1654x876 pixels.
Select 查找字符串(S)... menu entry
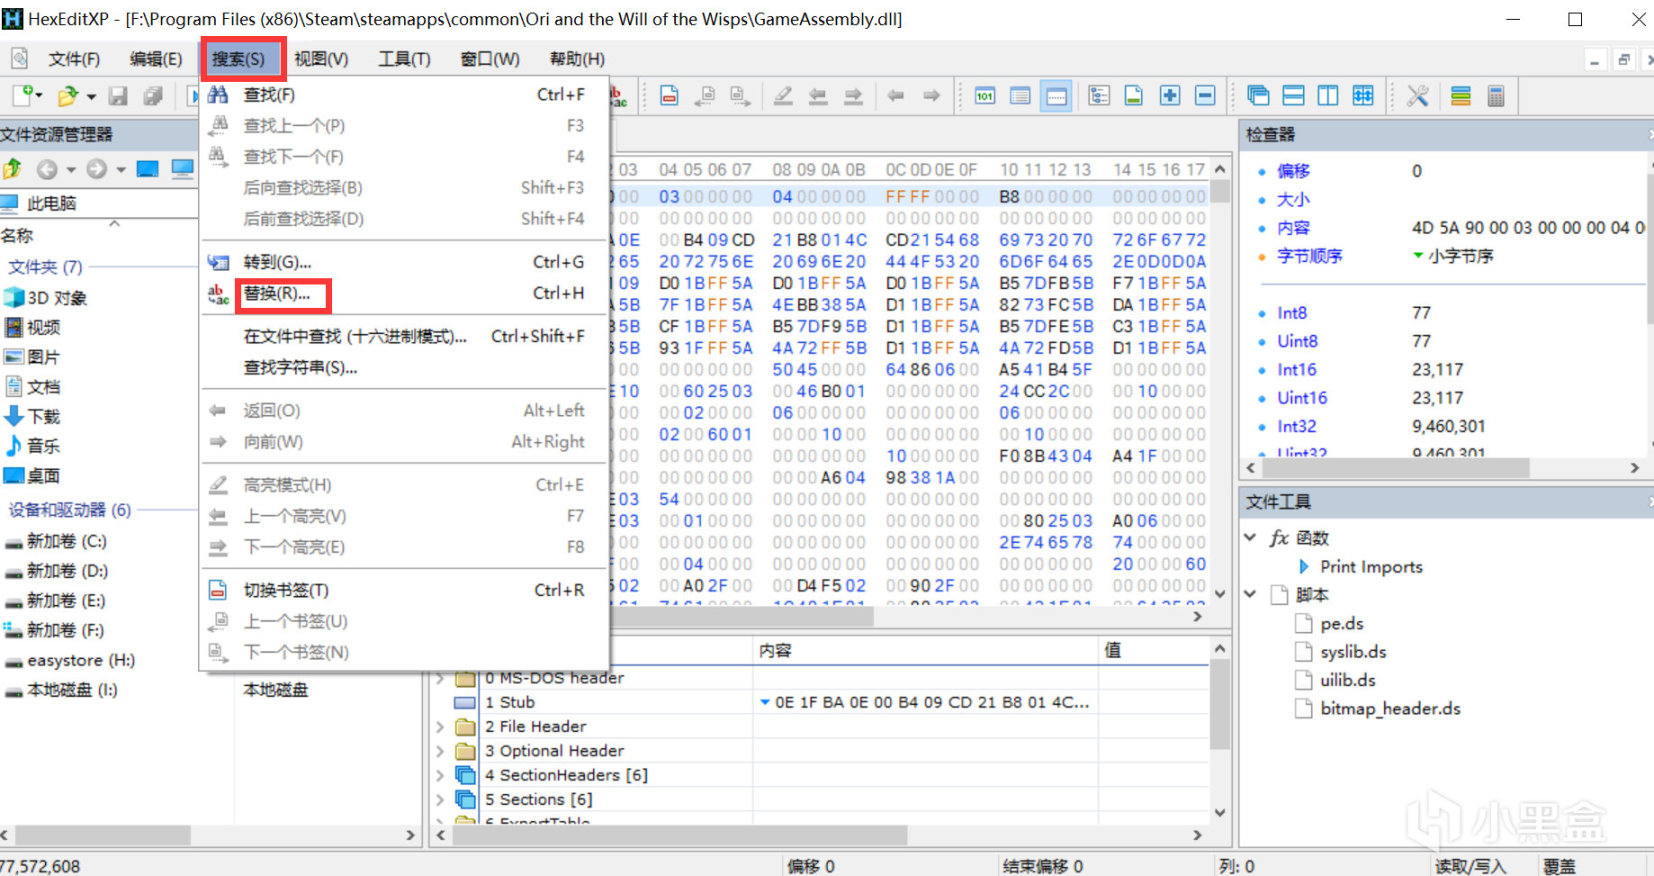point(405,368)
